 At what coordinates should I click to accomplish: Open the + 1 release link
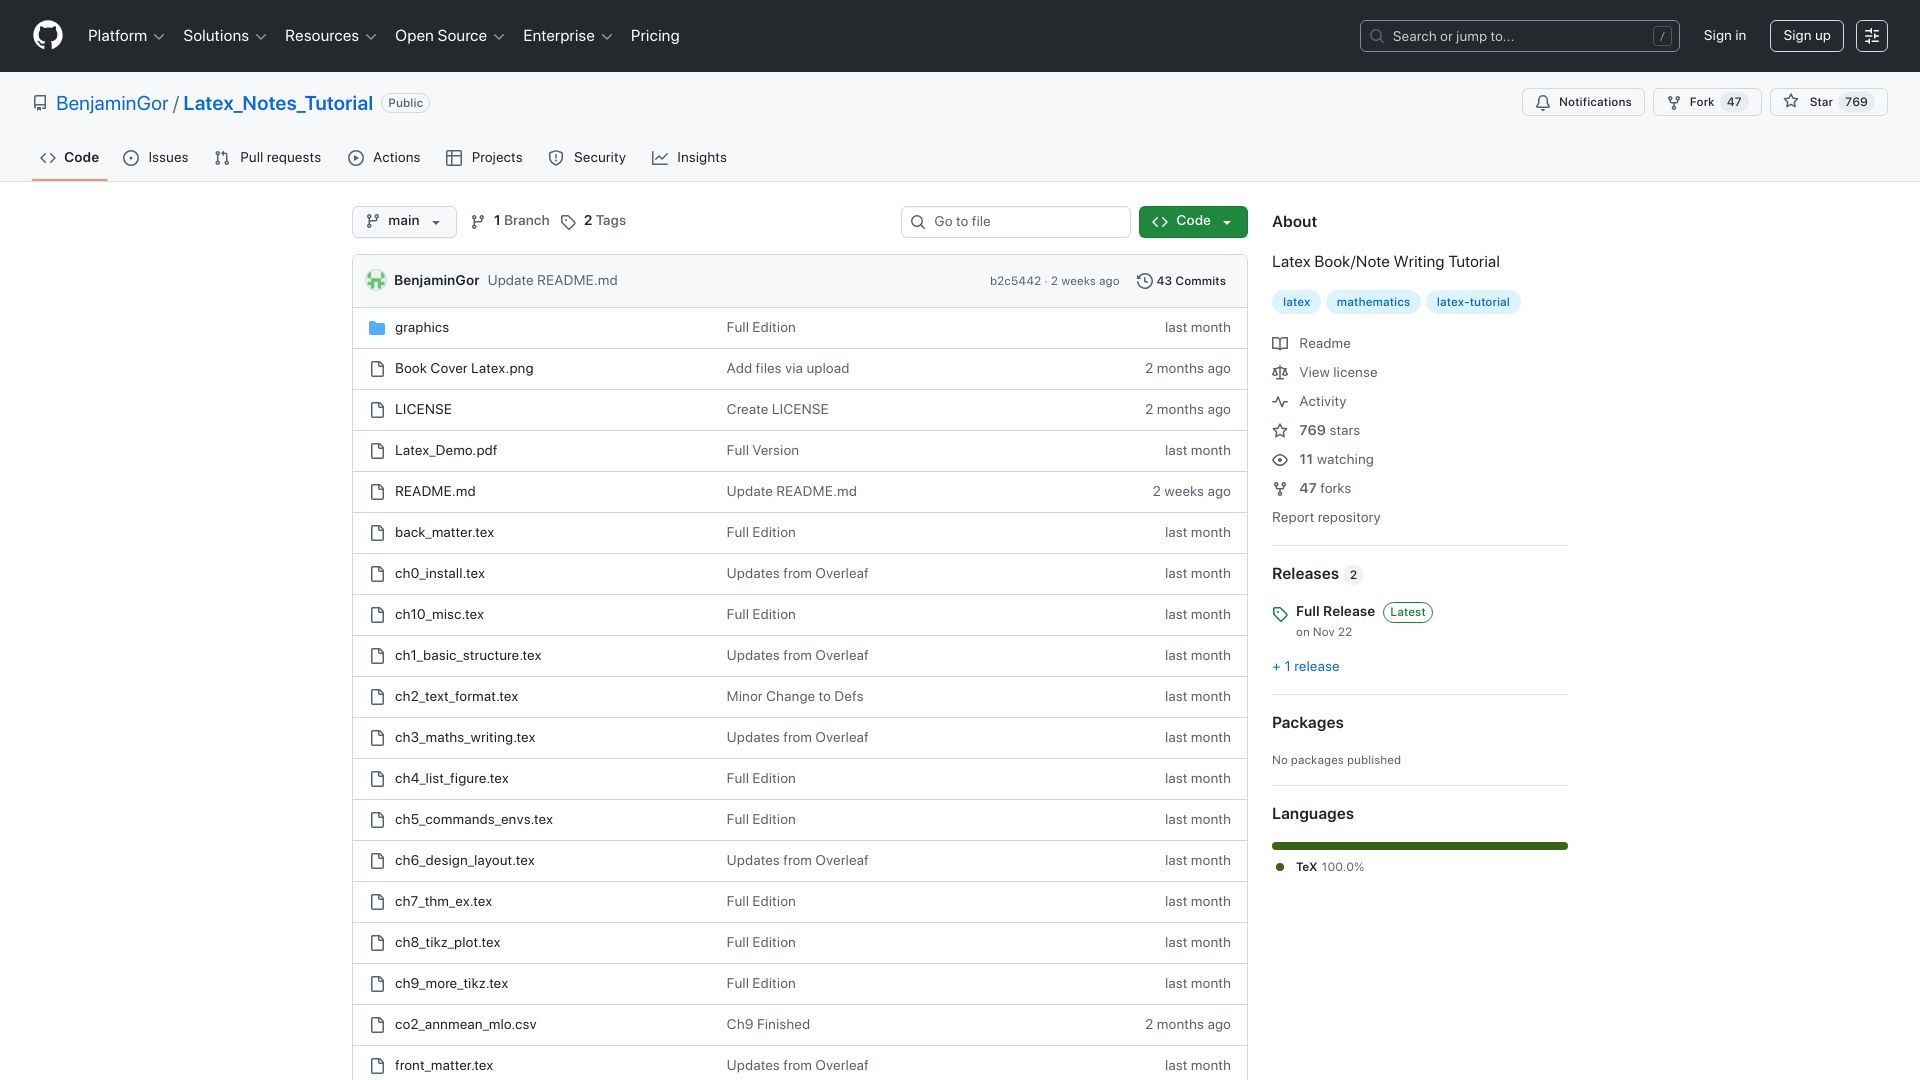coord(1305,667)
